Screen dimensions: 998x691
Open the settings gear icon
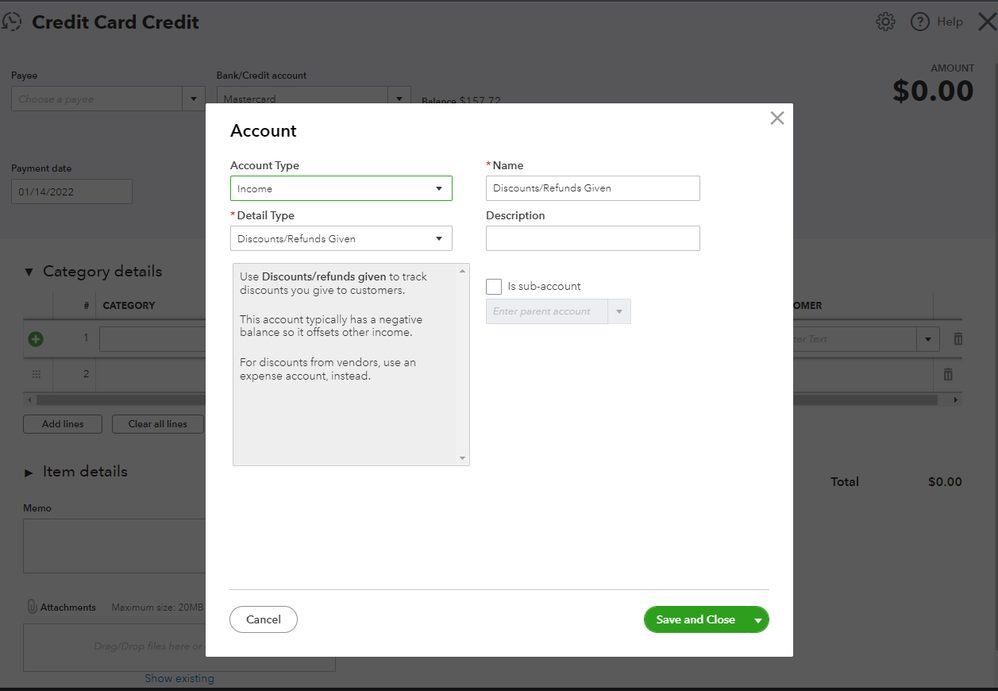click(x=885, y=22)
